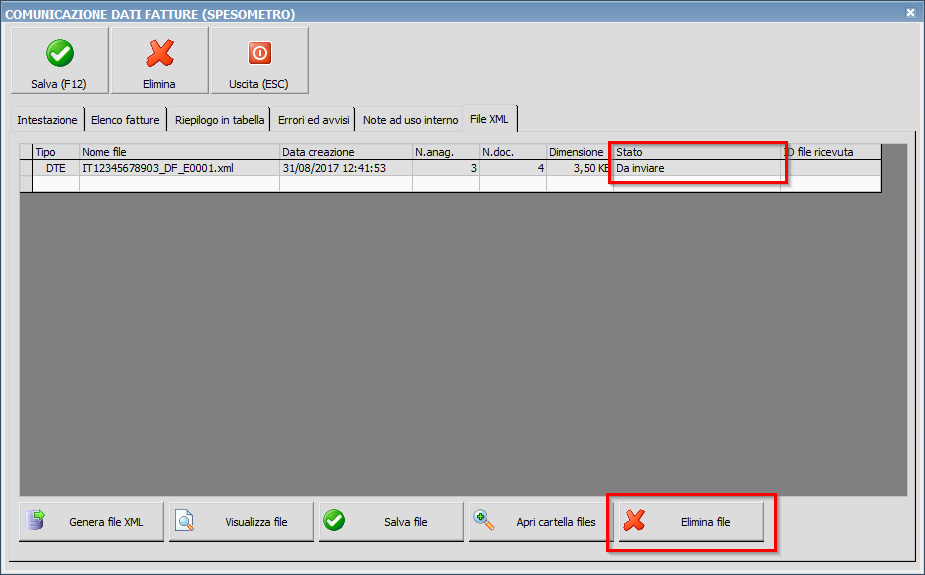Click the red power Uscita (ESC) icon

pyautogui.click(x=260, y=53)
